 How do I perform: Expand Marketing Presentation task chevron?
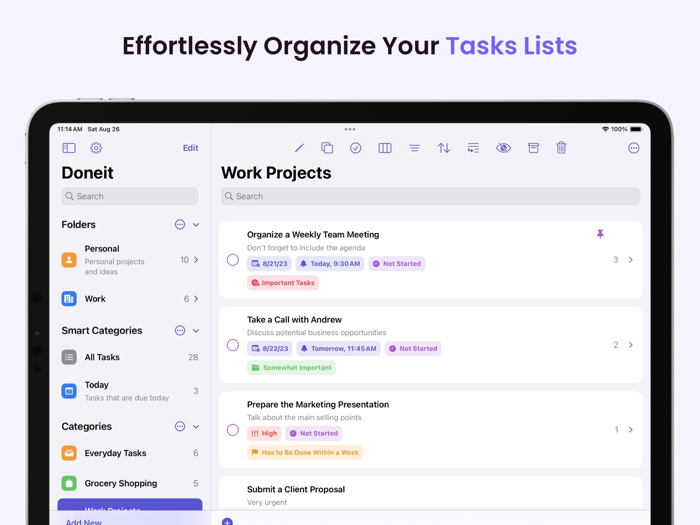click(x=631, y=430)
